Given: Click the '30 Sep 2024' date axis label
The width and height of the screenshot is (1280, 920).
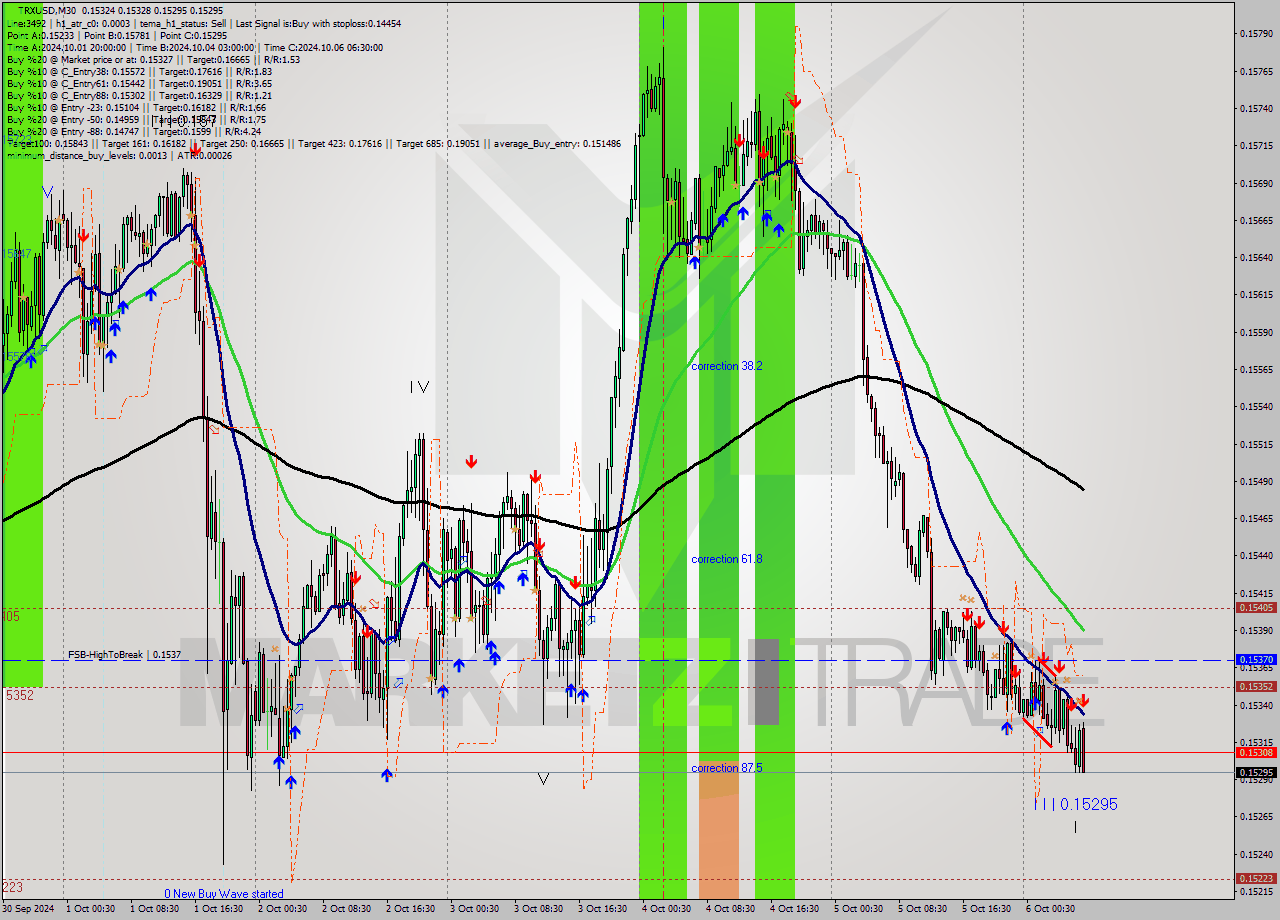Looking at the screenshot, I should 28,909.
